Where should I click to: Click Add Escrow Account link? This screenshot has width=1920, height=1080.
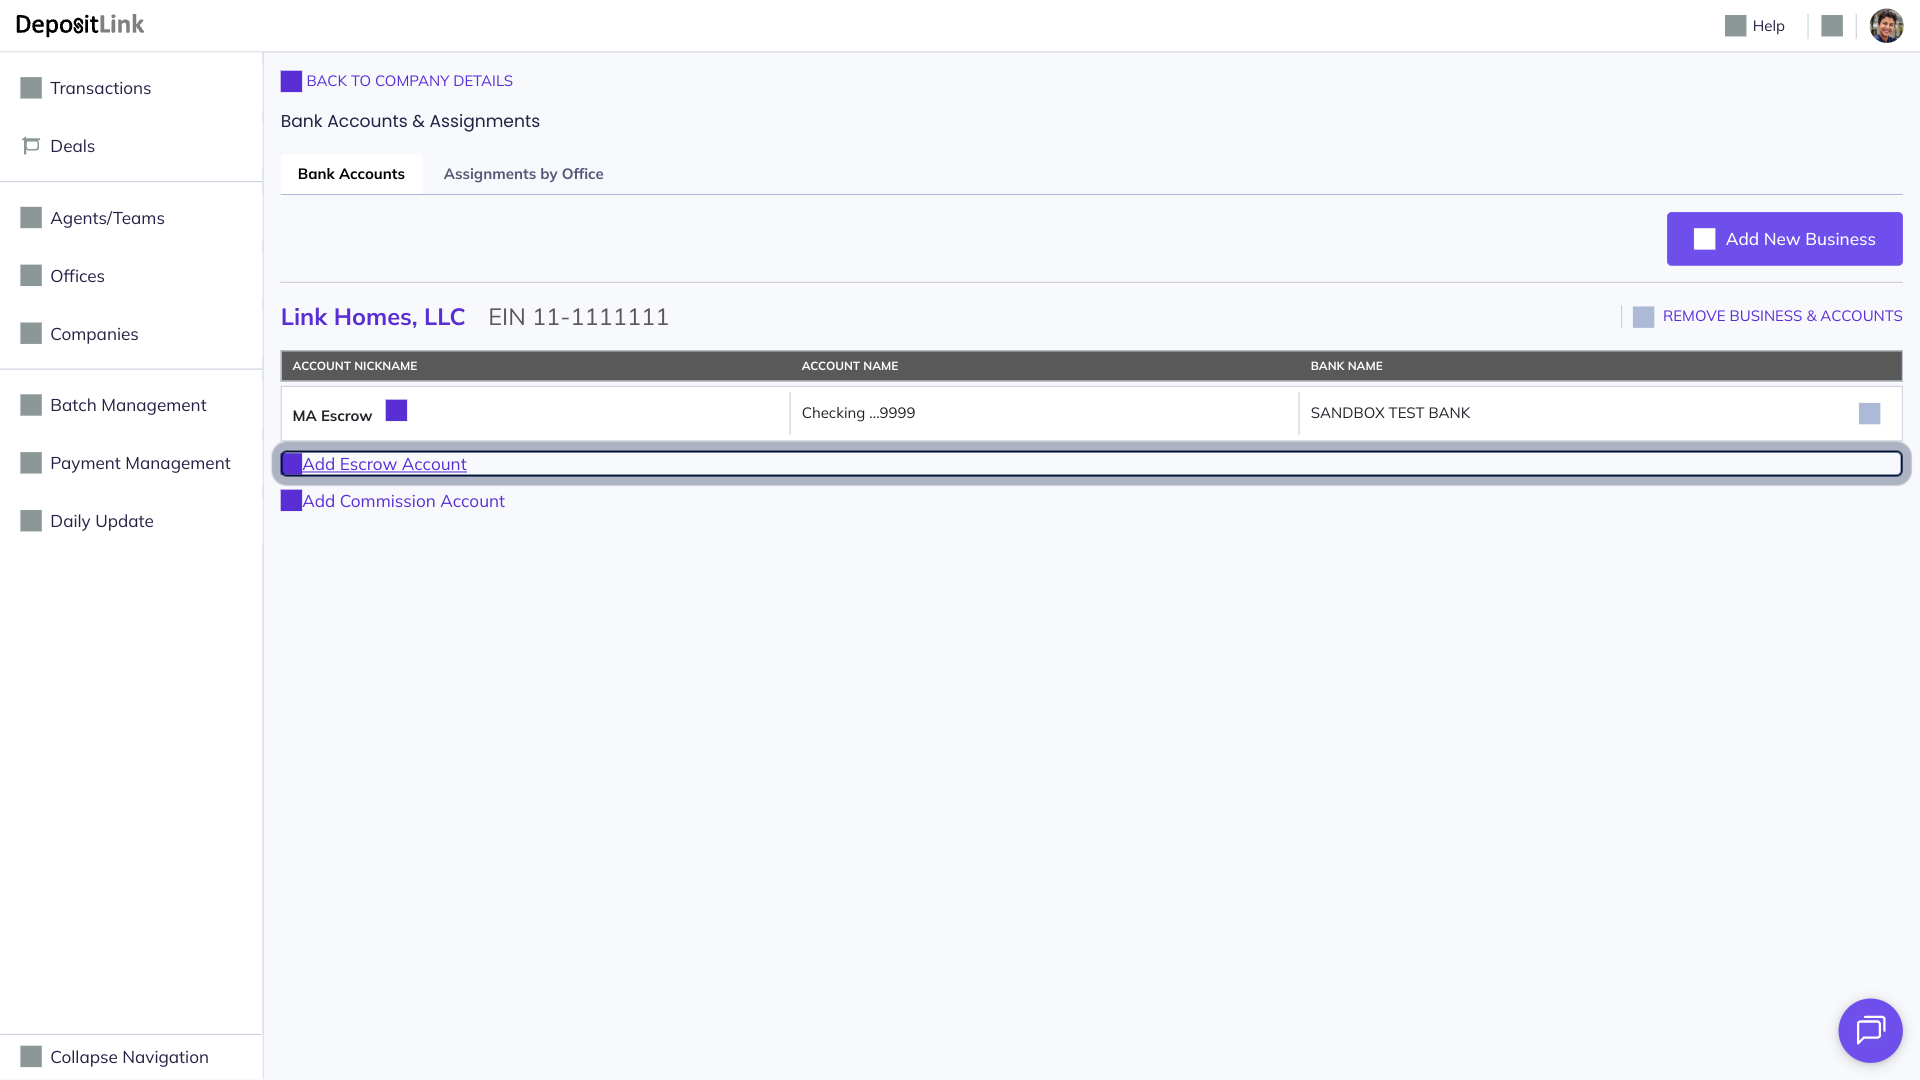384,464
